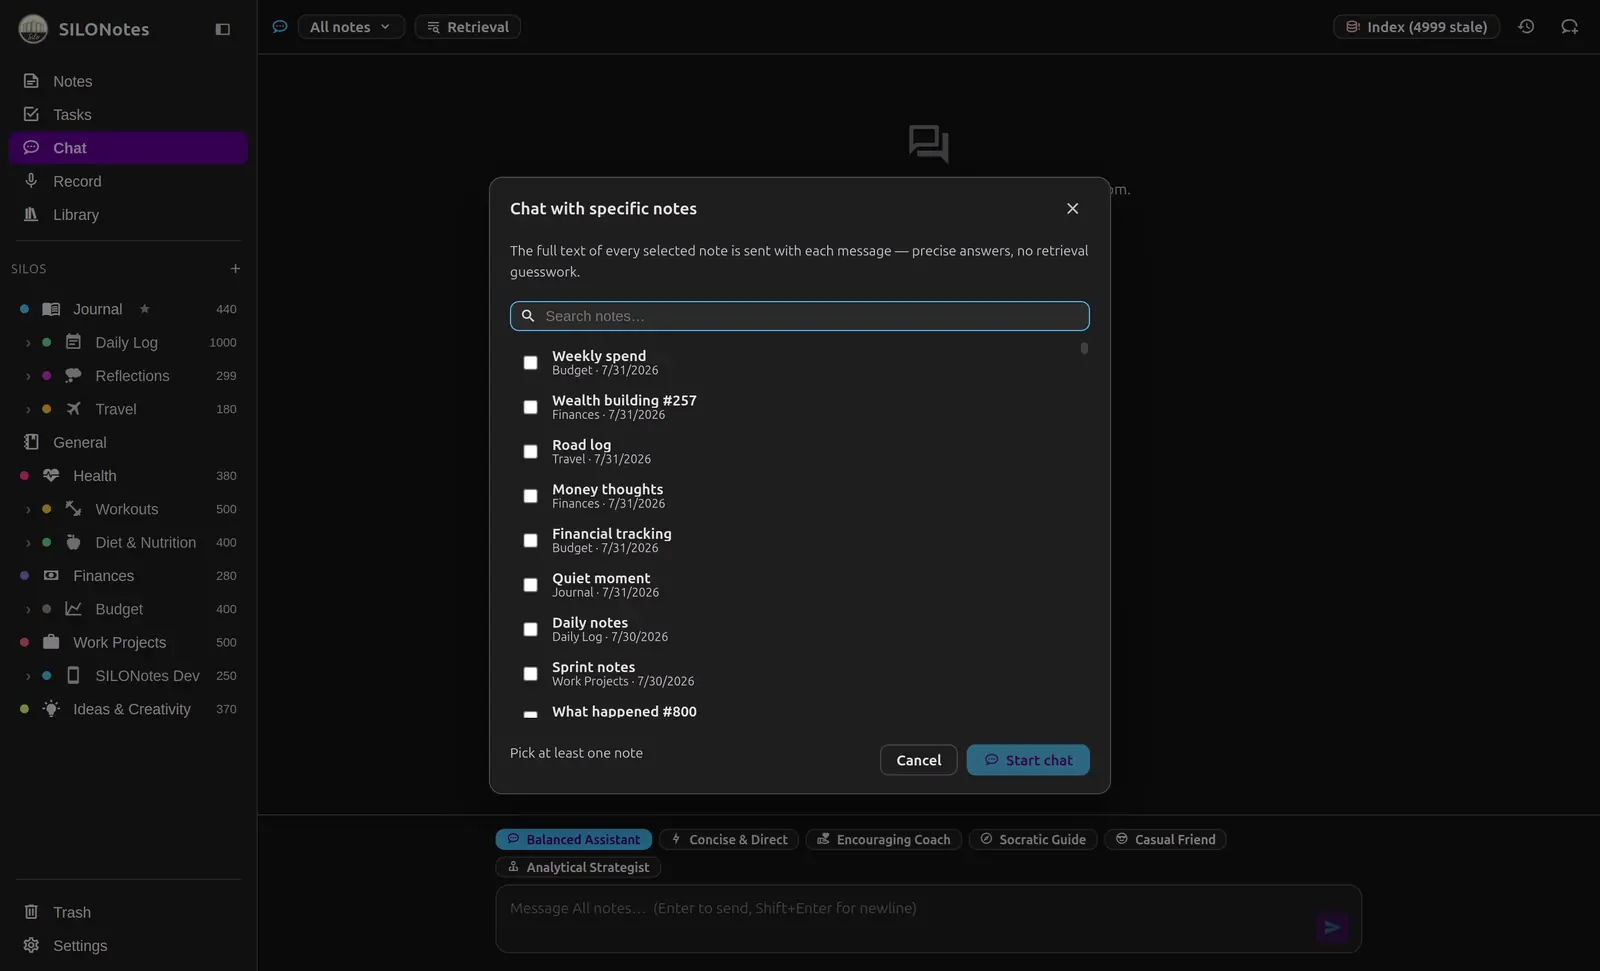Start a new chat icon top right
The height and width of the screenshot is (971, 1600).
1569,27
